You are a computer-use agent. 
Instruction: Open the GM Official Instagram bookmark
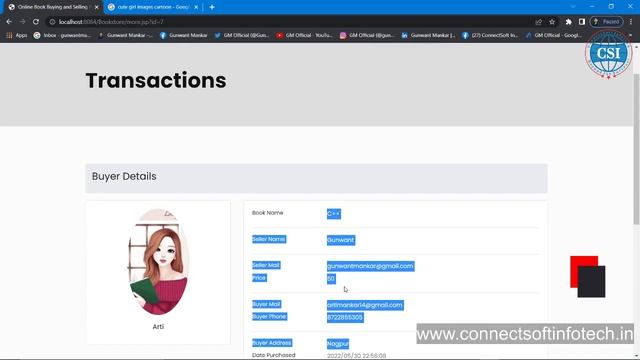tap(367, 36)
